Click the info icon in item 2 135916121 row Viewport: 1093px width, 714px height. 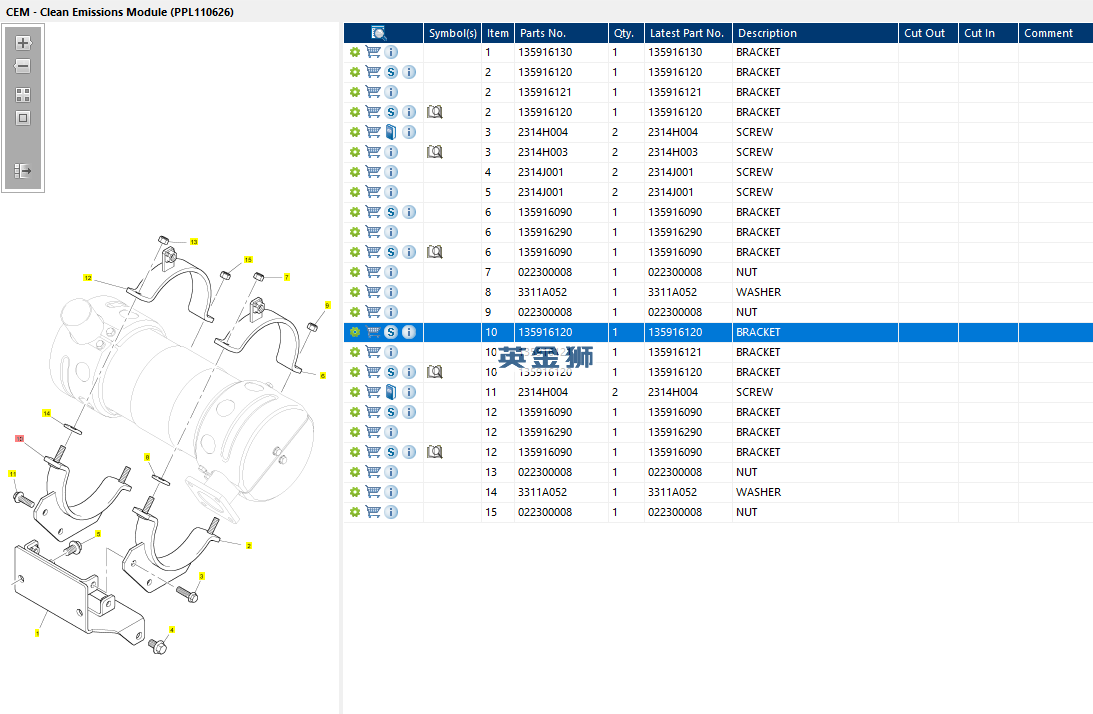coord(391,92)
